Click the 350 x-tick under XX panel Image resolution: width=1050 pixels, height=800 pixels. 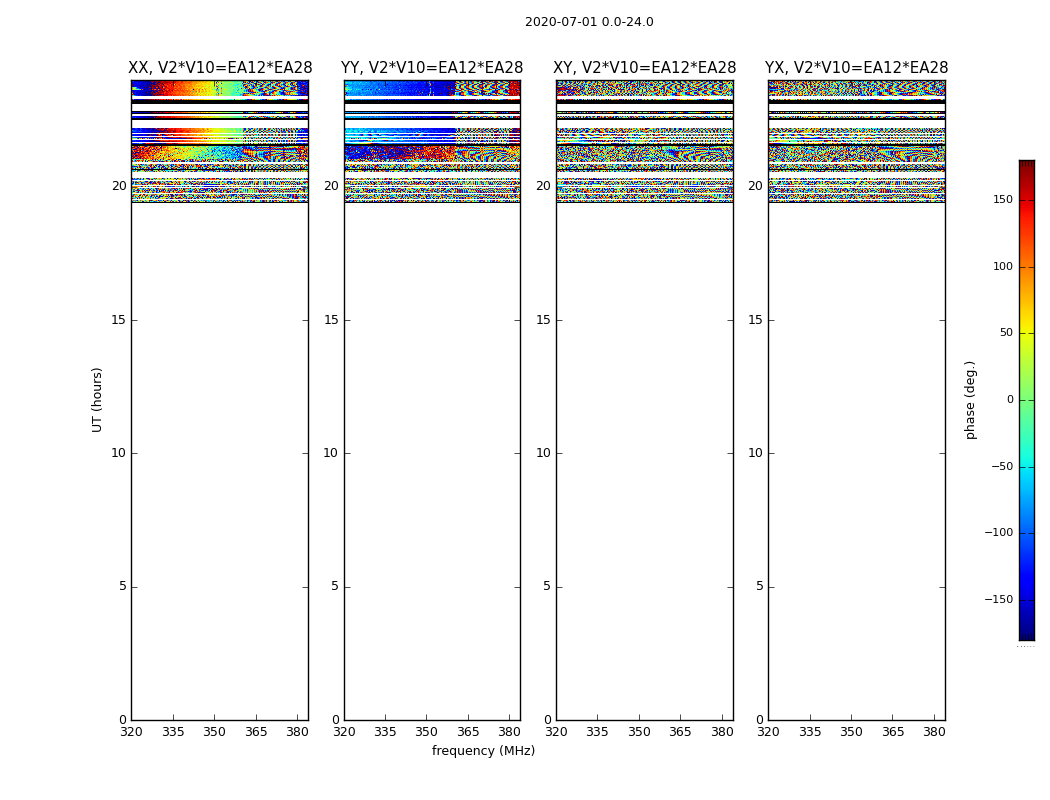(214, 732)
